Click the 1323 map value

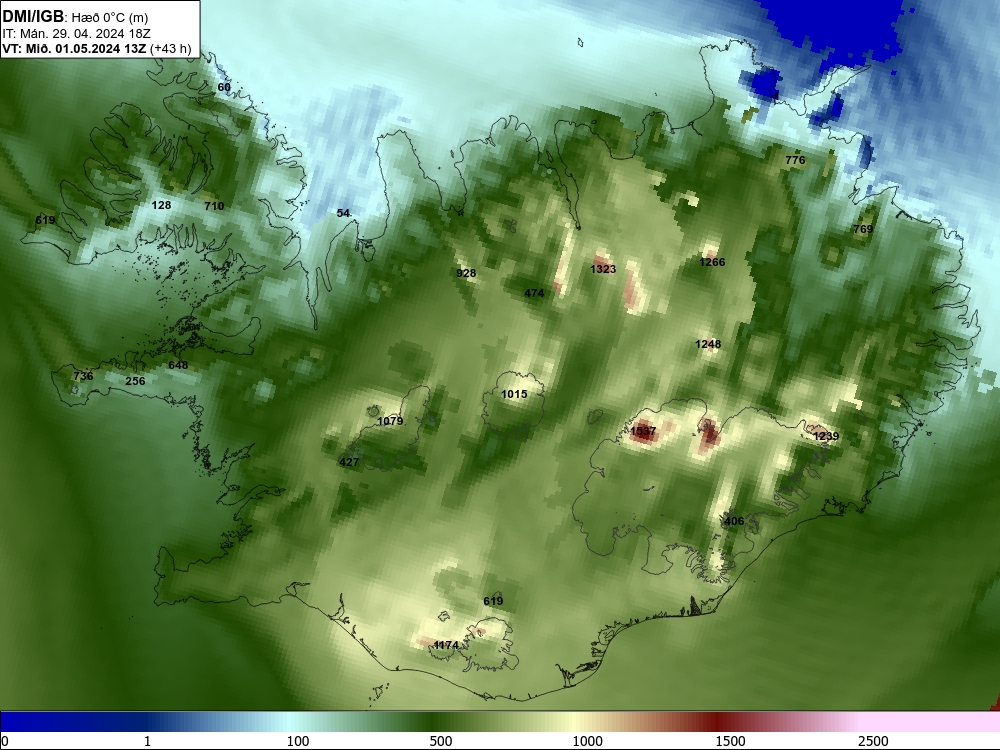click(x=603, y=269)
